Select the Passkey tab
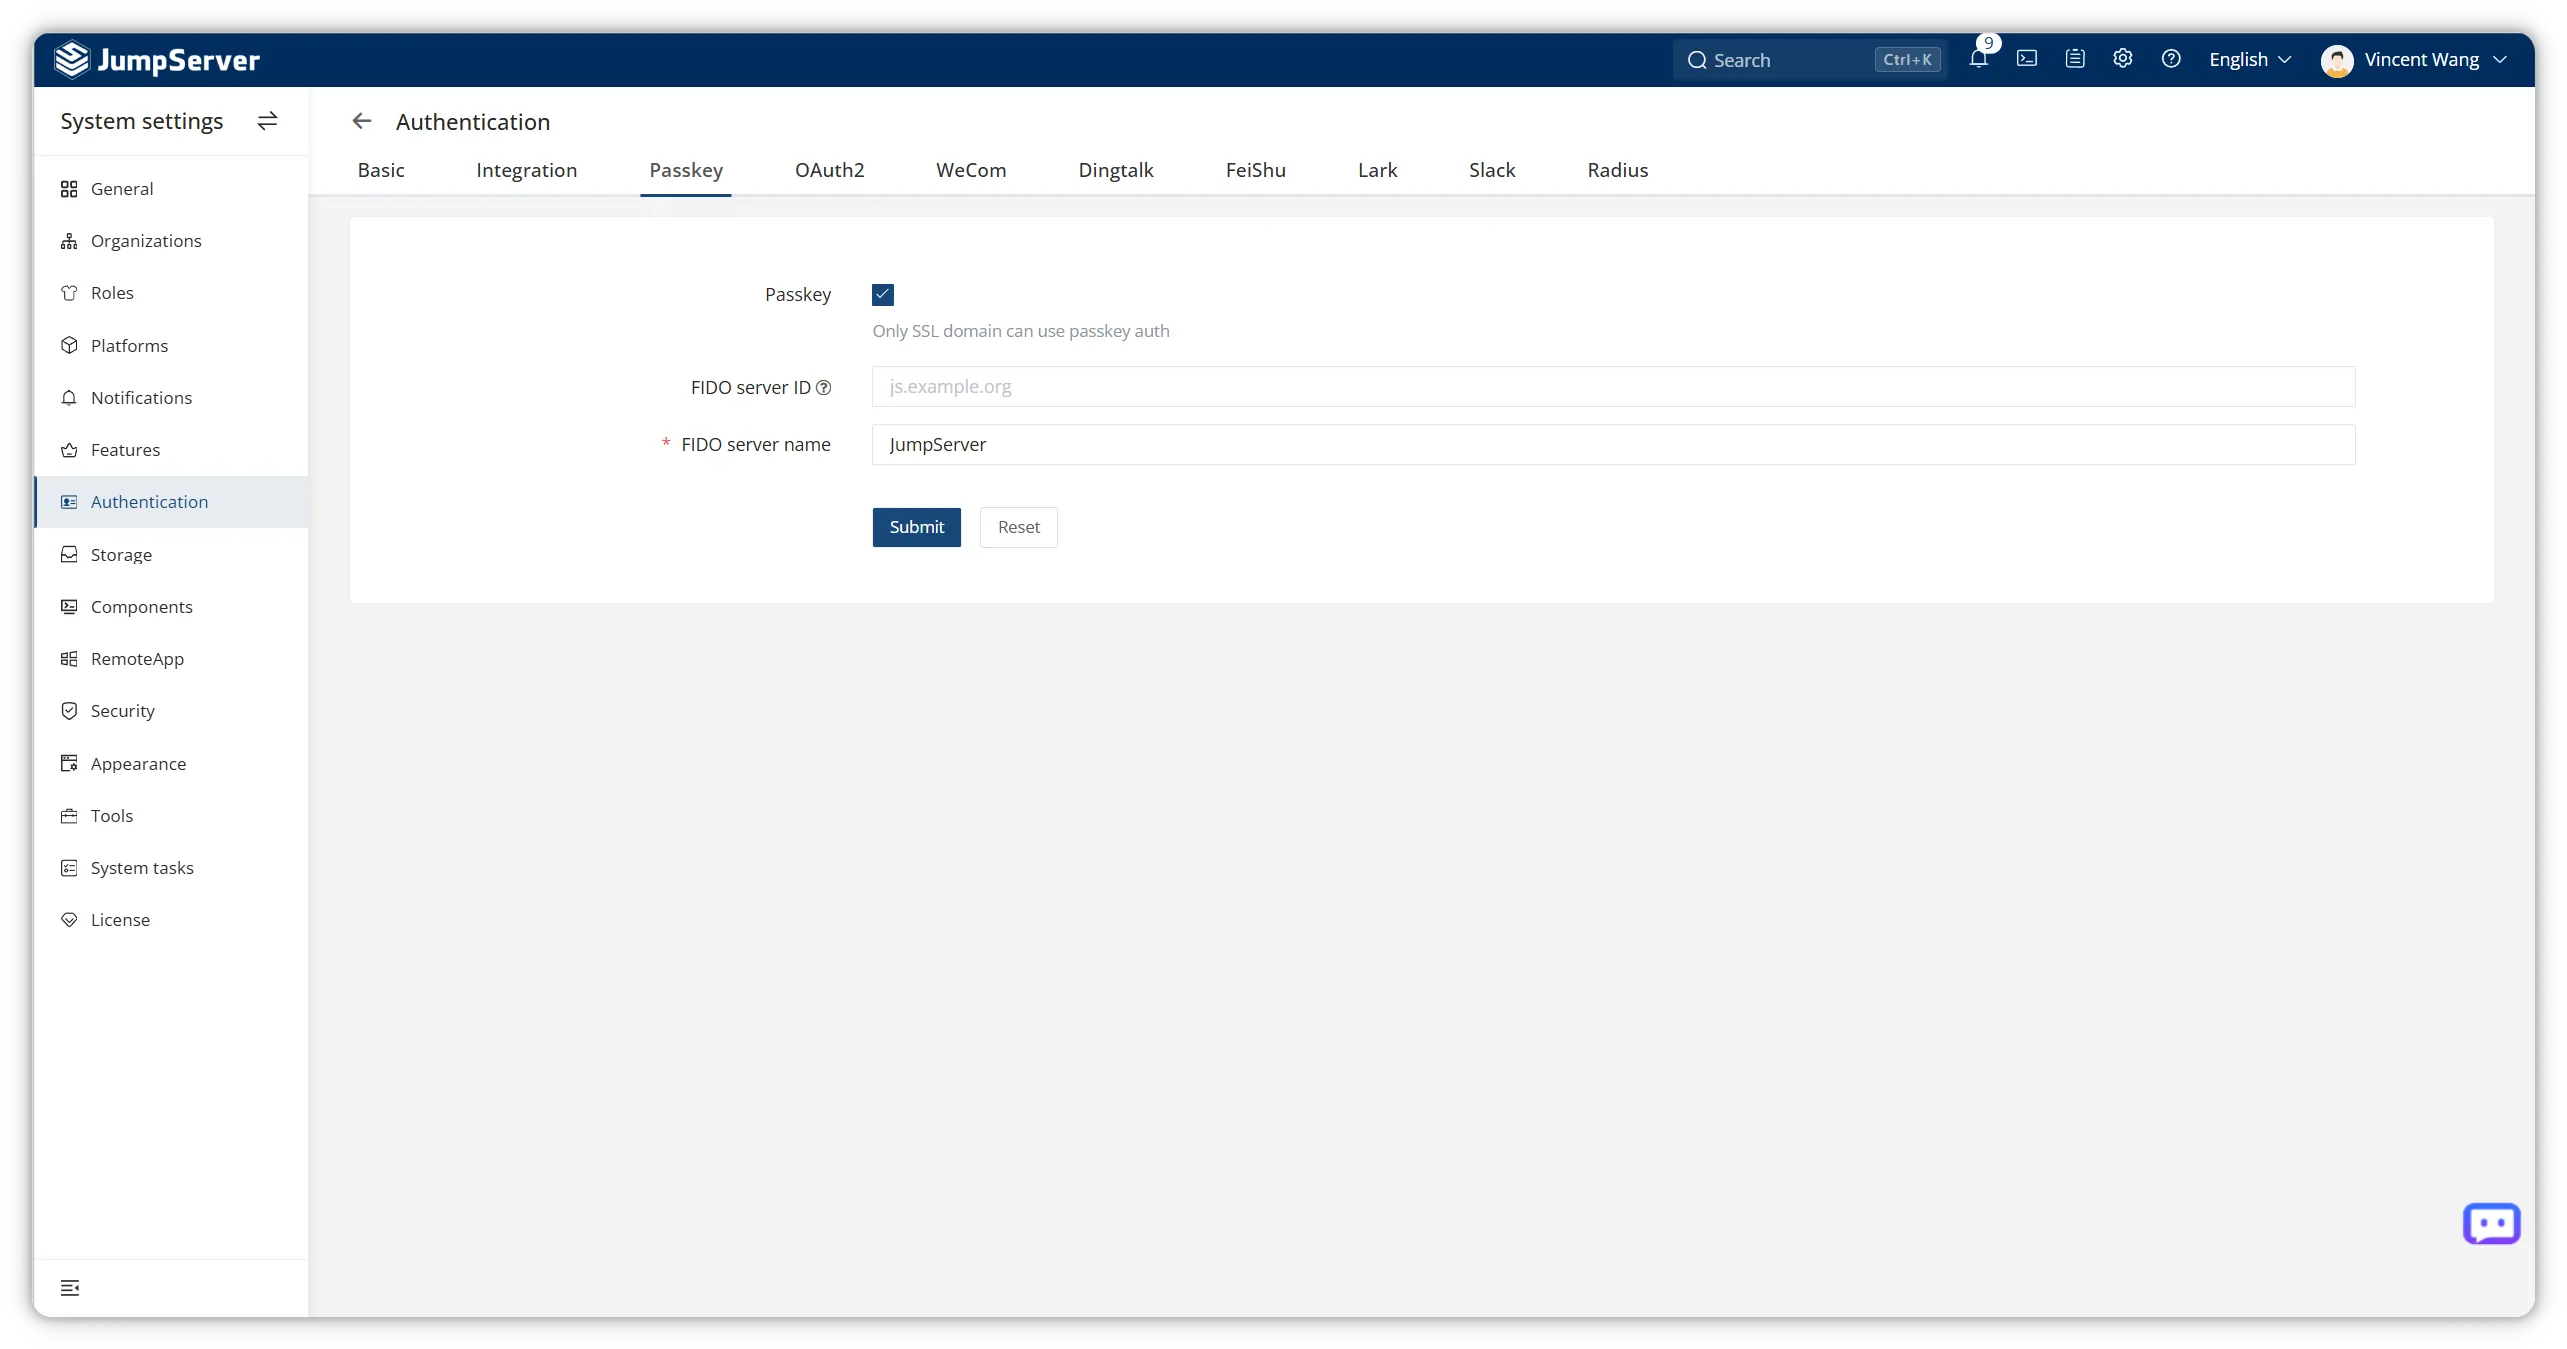 tap(686, 170)
